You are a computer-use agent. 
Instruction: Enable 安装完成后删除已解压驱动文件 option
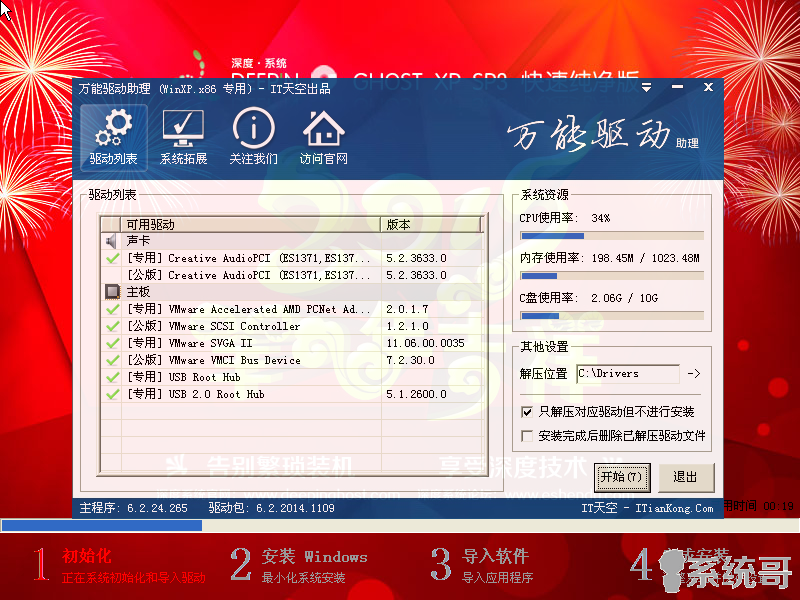[527, 436]
